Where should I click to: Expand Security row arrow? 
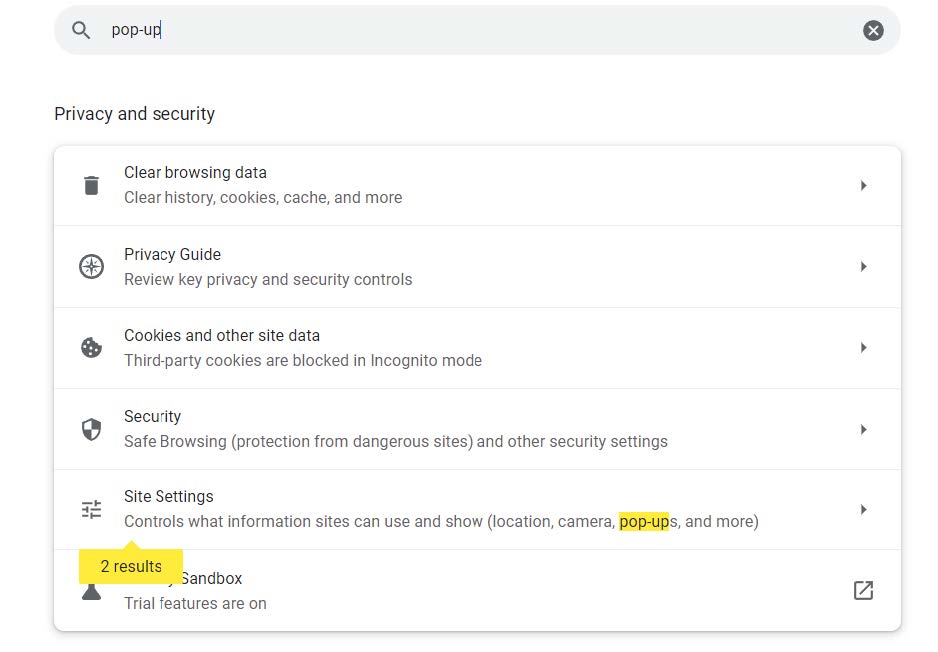tap(863, 429)
